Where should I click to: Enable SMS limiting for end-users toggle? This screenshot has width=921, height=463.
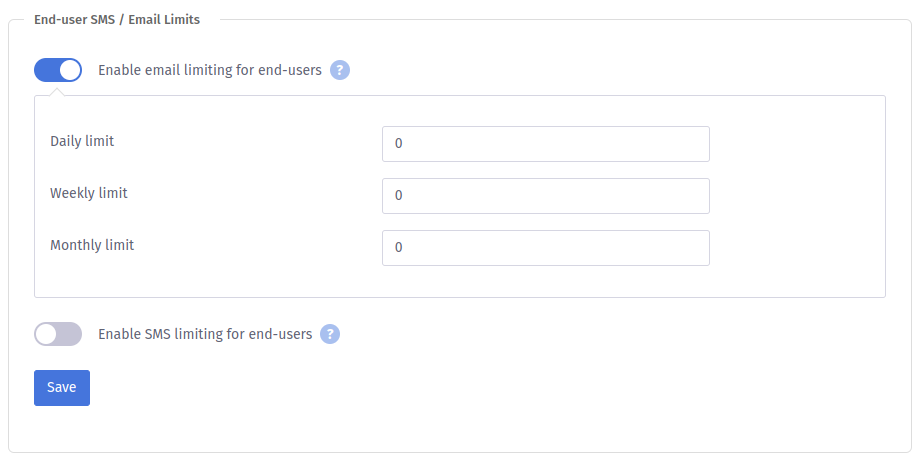pyautogui.click(x=58, y=334)
